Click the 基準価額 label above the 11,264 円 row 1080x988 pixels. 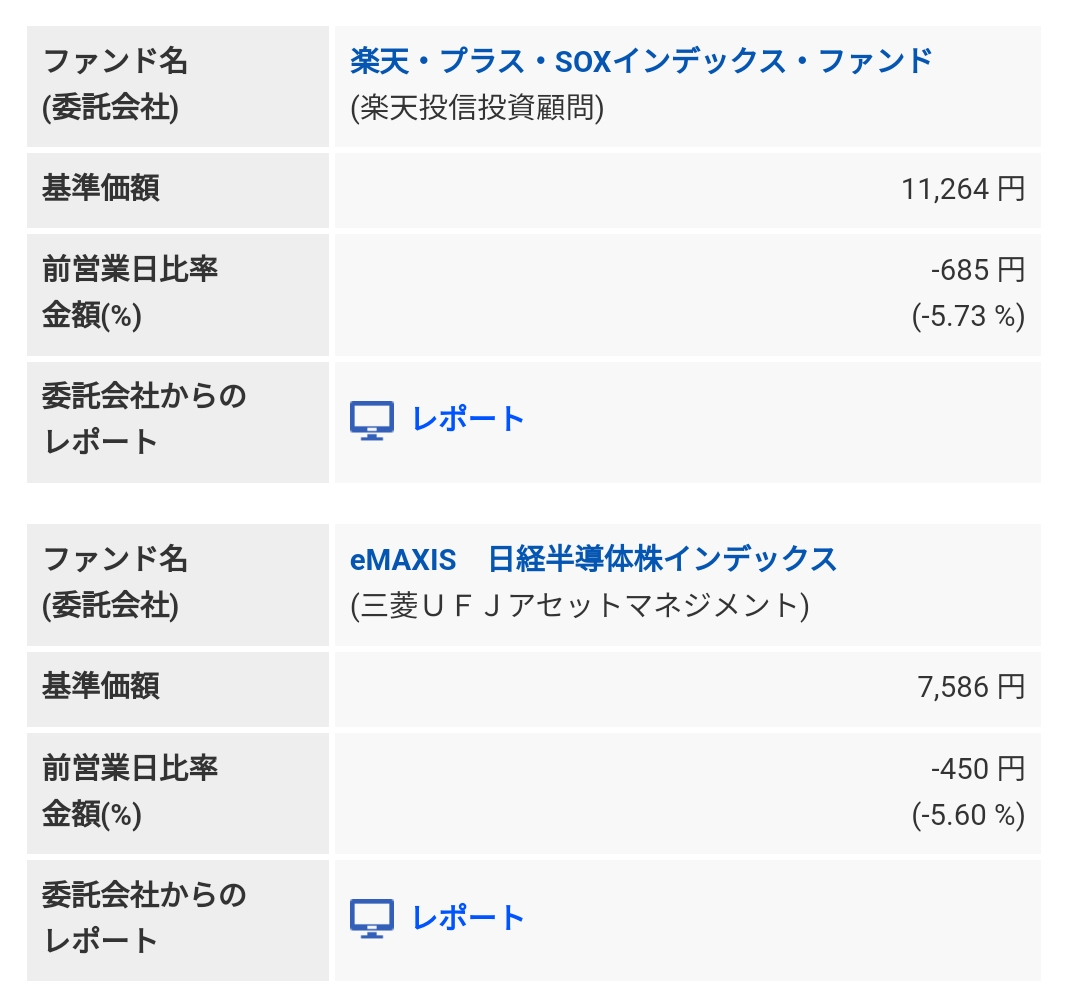pos(101,189)
